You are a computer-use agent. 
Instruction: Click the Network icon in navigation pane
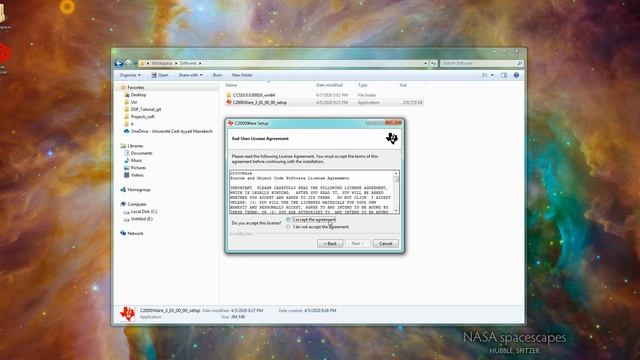[x=123, y=233]
